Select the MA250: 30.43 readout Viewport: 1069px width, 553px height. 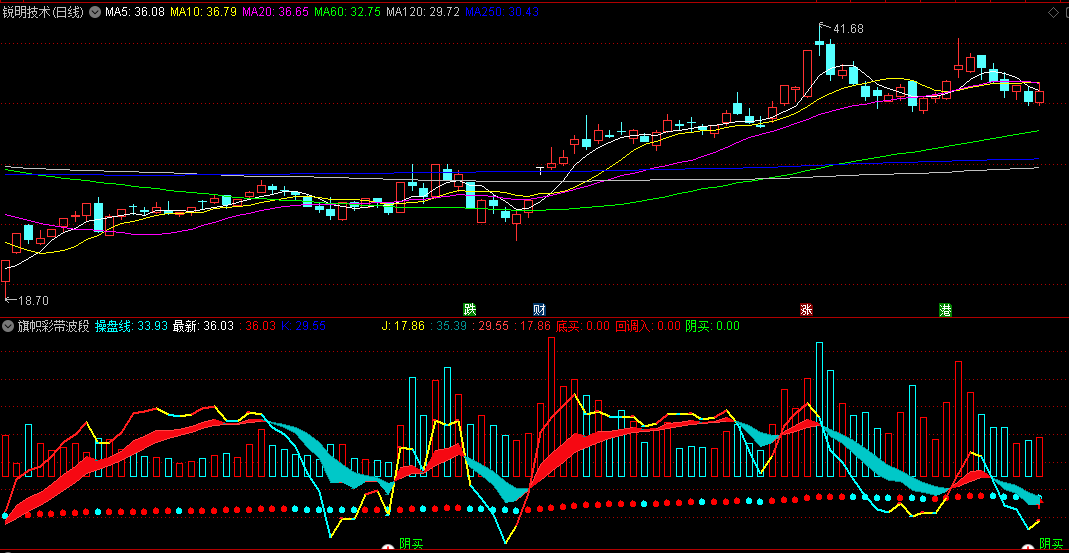pyautogui.click(x=502, y=12)
